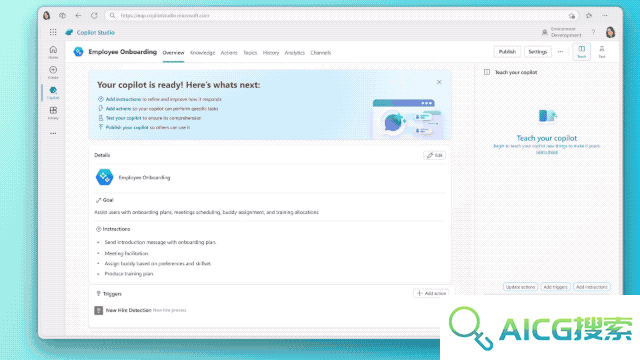
Task: Open the user profile avatar
Action: (610, 32)
